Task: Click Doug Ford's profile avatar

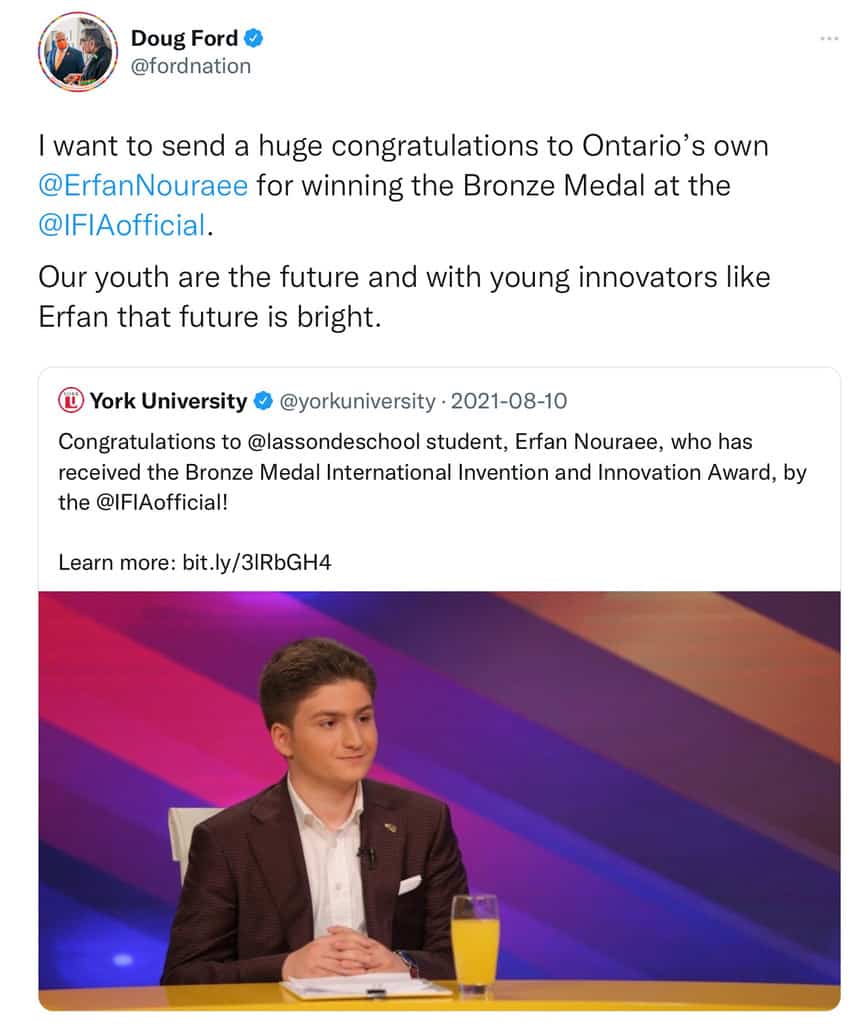Action: 78,52
